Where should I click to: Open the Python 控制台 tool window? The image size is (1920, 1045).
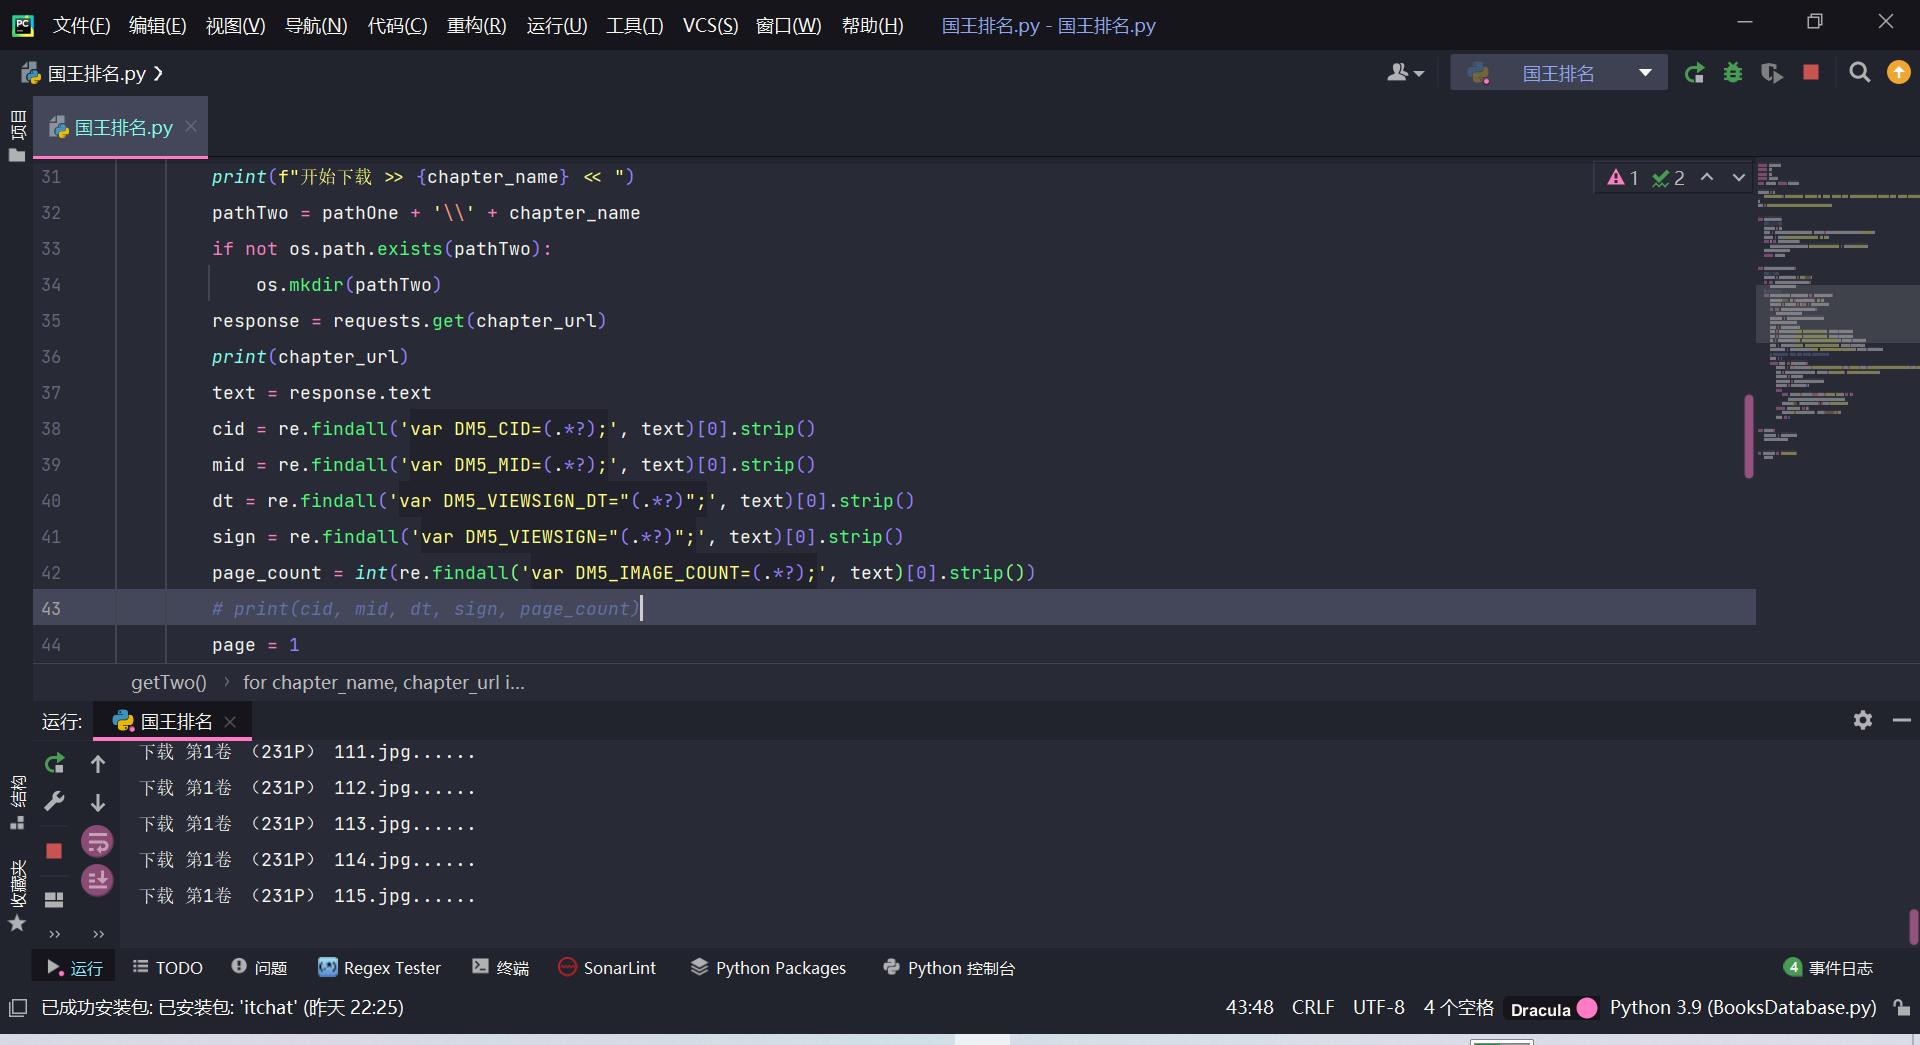tap(949, 968)
